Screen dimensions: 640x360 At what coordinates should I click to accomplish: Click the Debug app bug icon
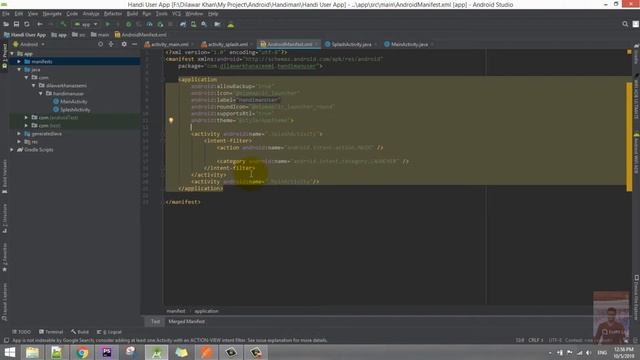tap(129, 24)
